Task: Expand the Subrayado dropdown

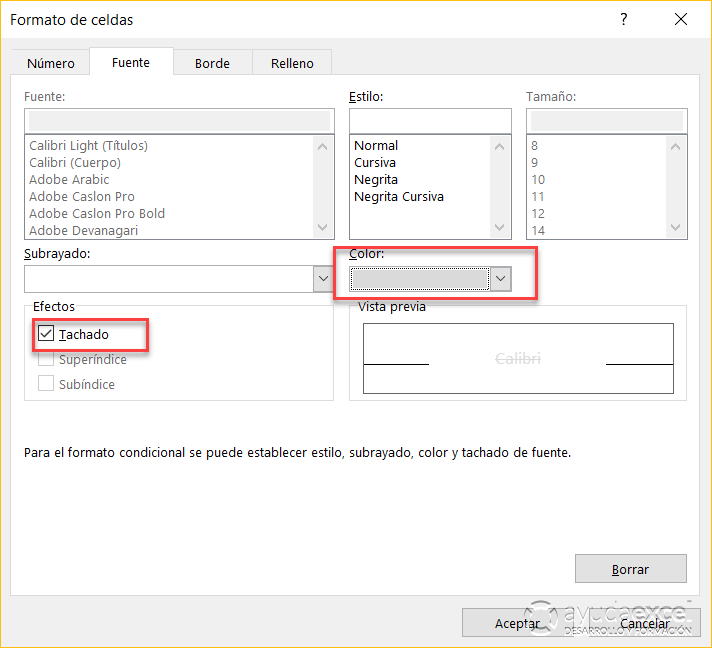Action: tap(322, 279)
